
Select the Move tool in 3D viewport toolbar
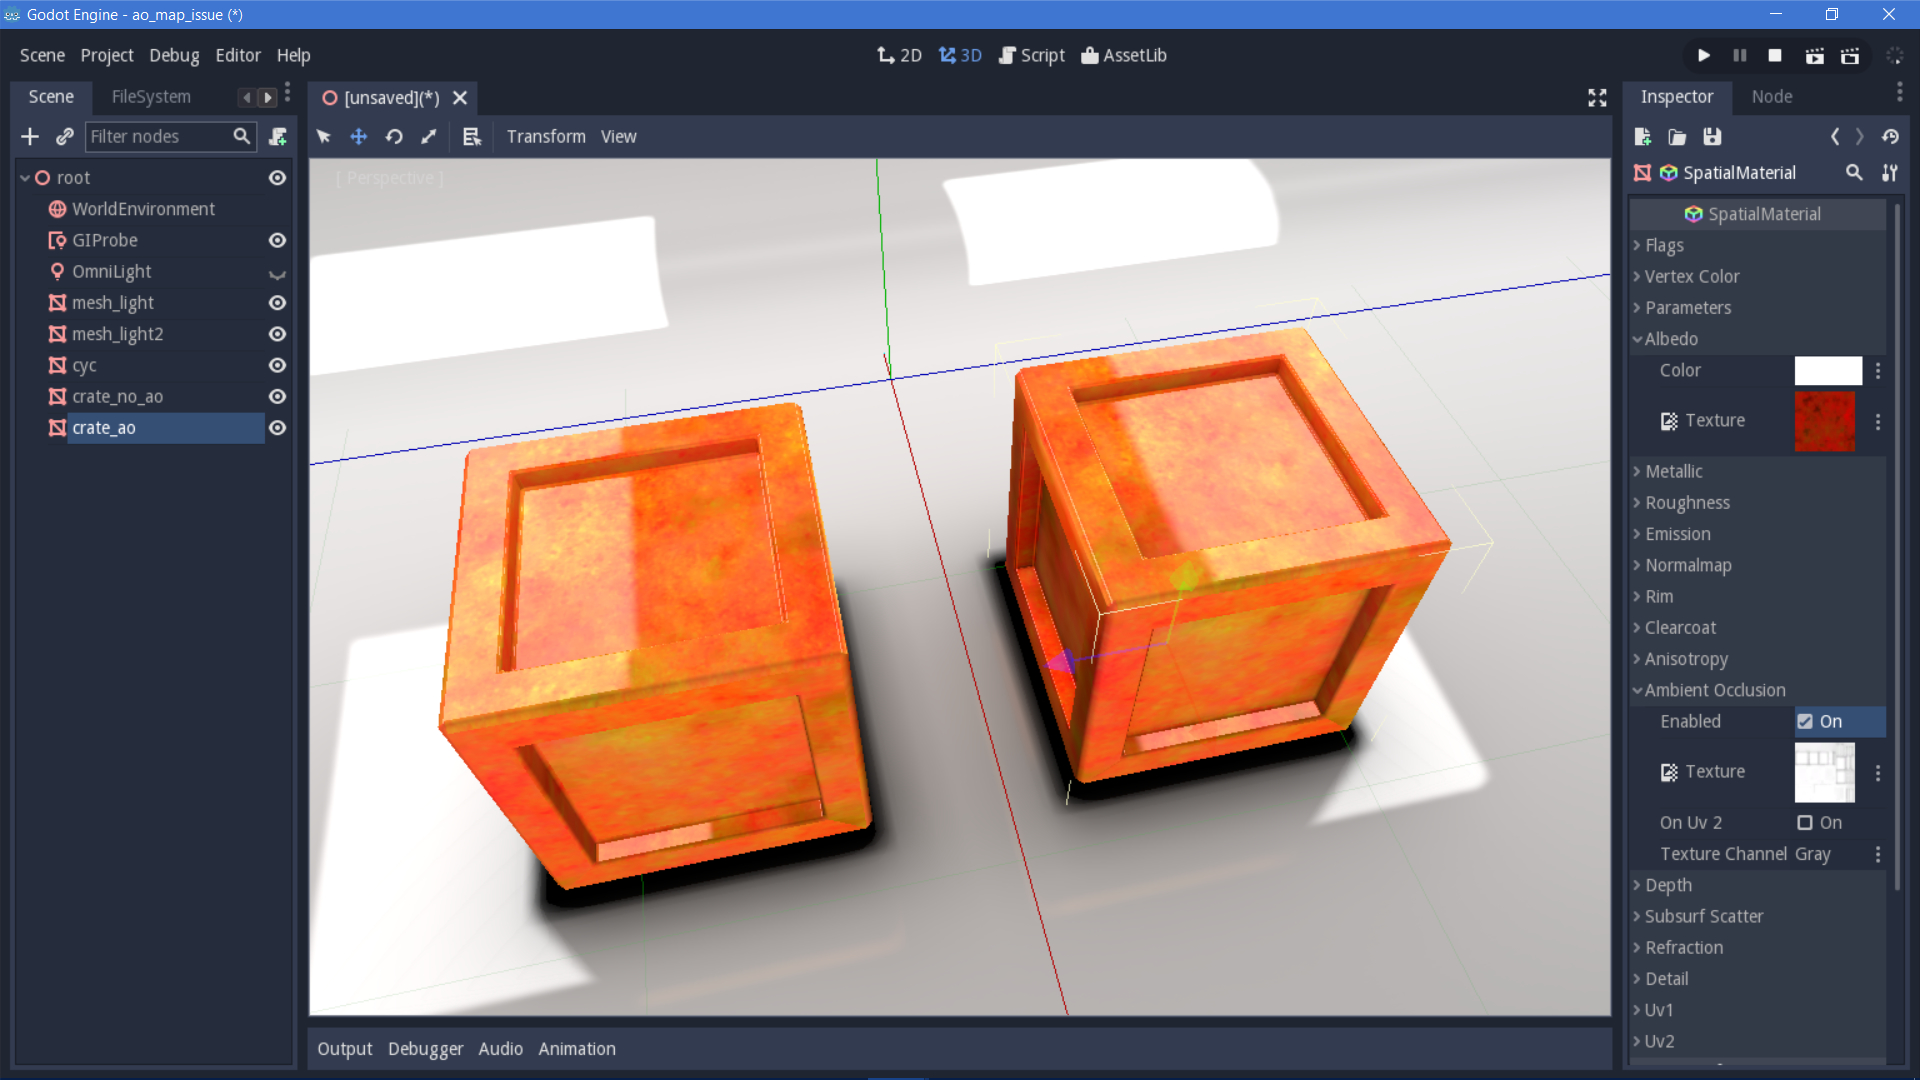tap(358, 137)
